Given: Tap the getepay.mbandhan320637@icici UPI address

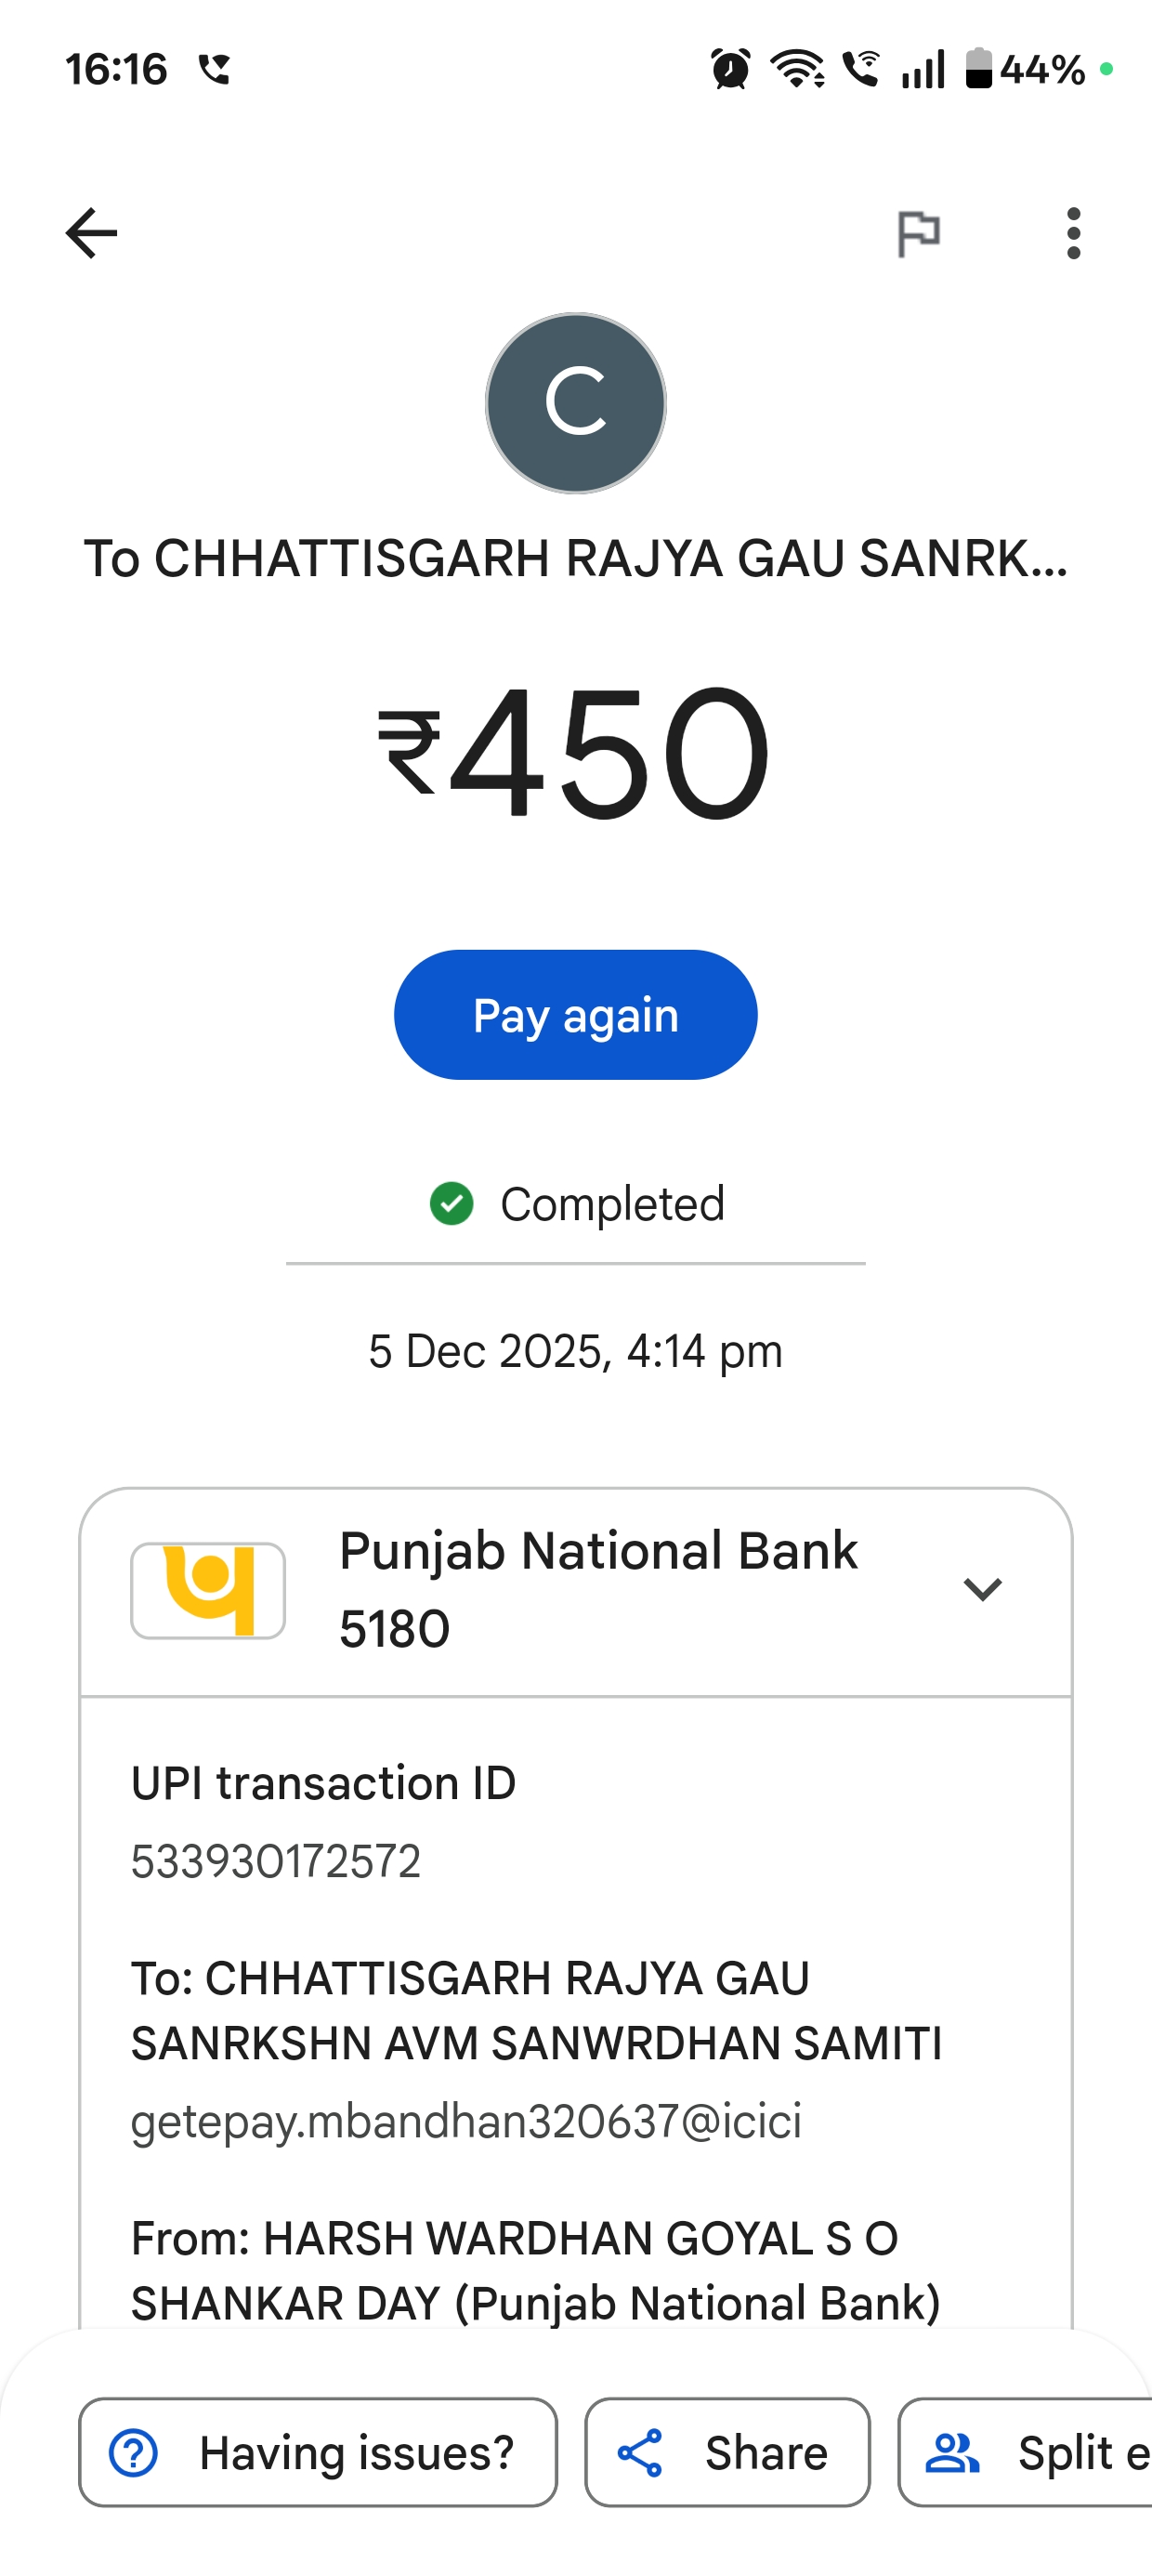Looking at the screenshot, I should [x=466, y=2121].
